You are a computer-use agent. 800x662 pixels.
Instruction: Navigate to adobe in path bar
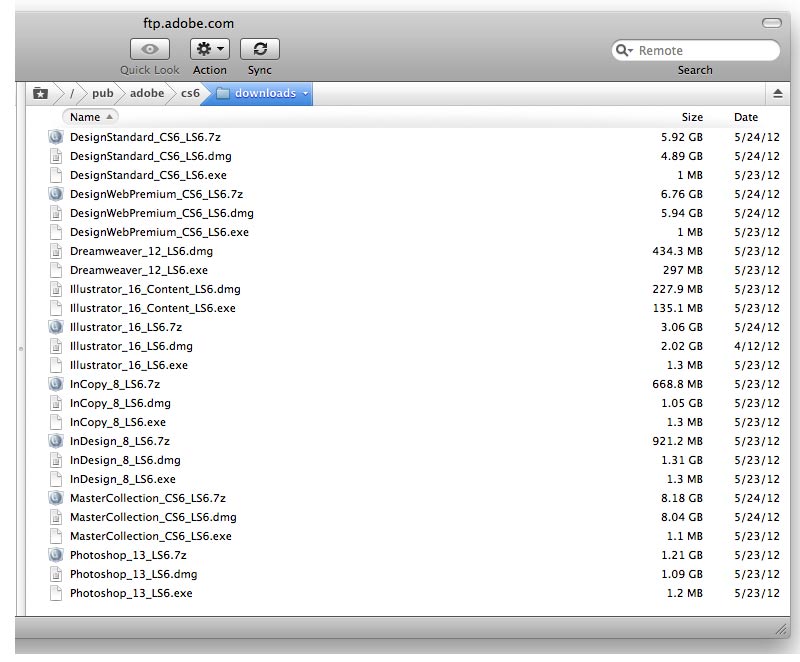pos(147,93)
